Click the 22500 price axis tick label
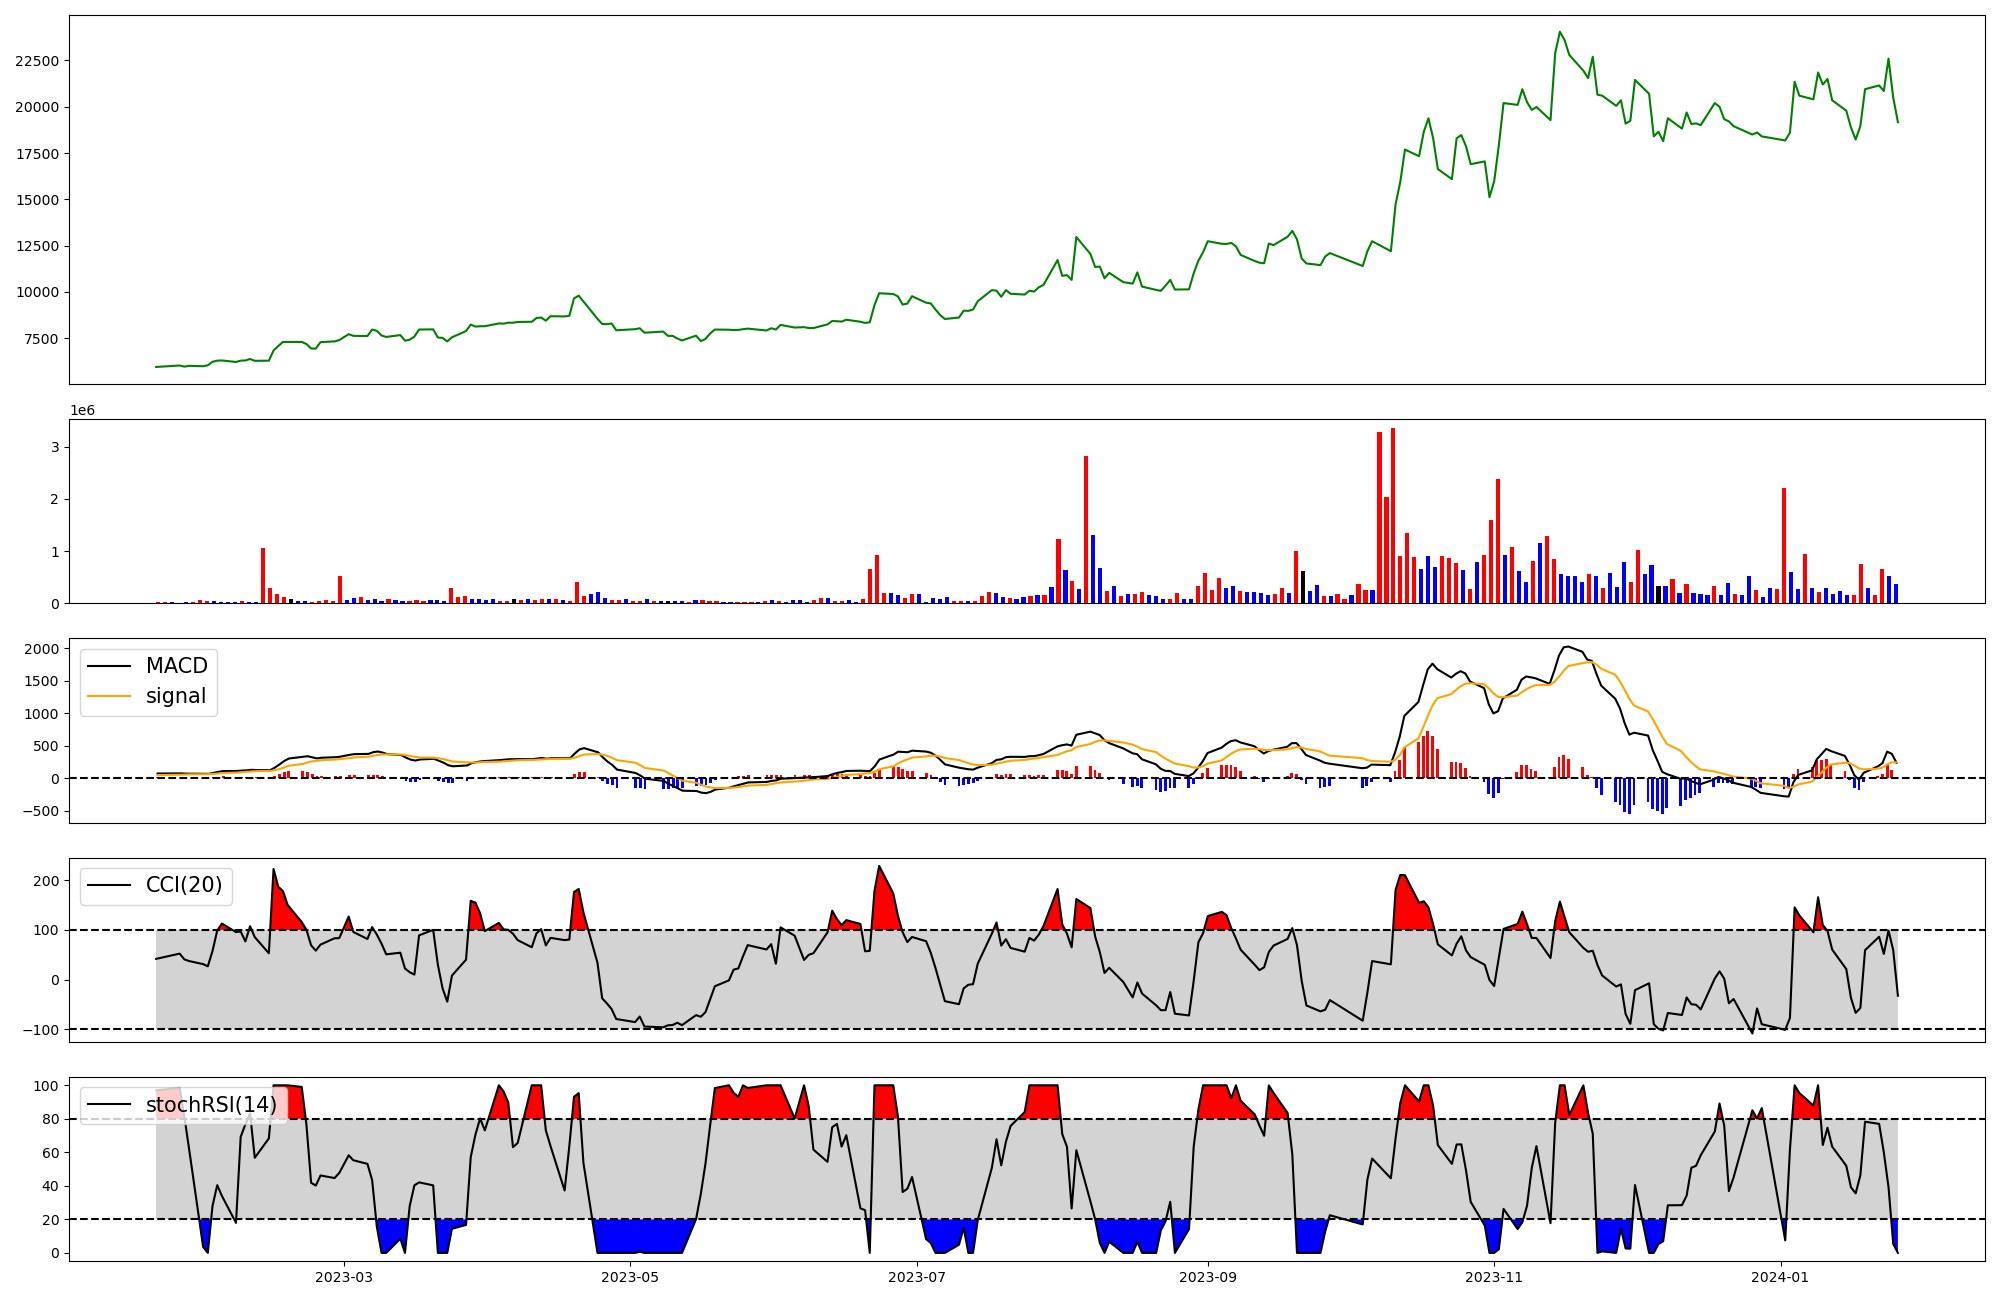This screenshot has height=1300, width=2000. click(37, 61)
